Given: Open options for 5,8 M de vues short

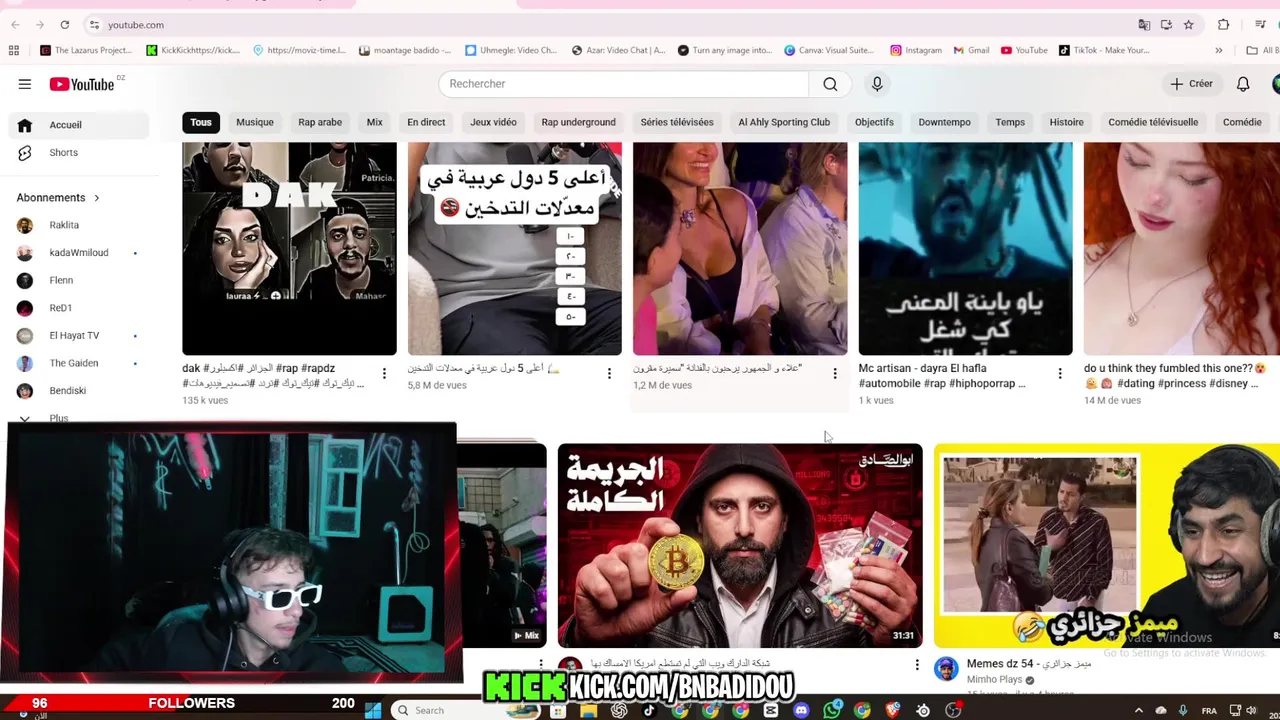Looking at the screenshot, I should 609,374.
